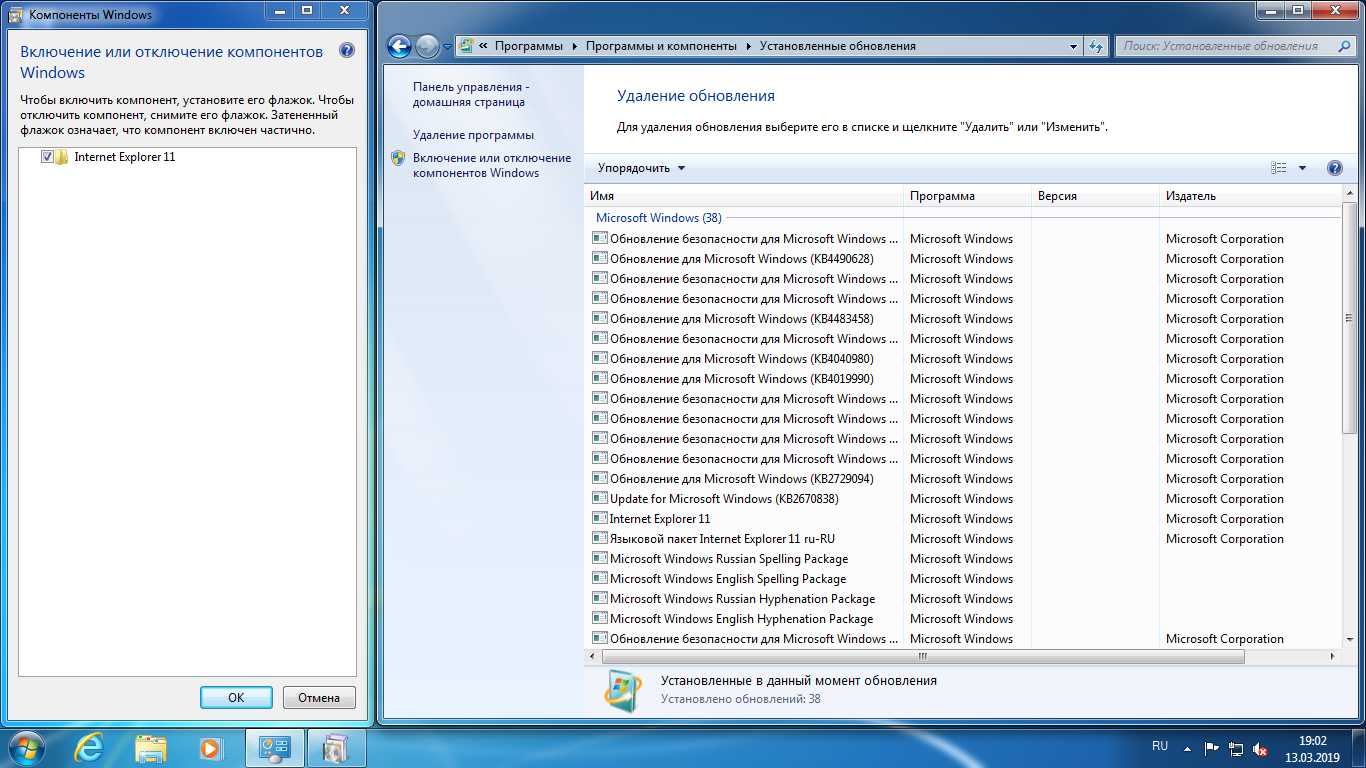Open Windows Media Player from taskbar
This screenshot has width=1366, height=768.
210,747
